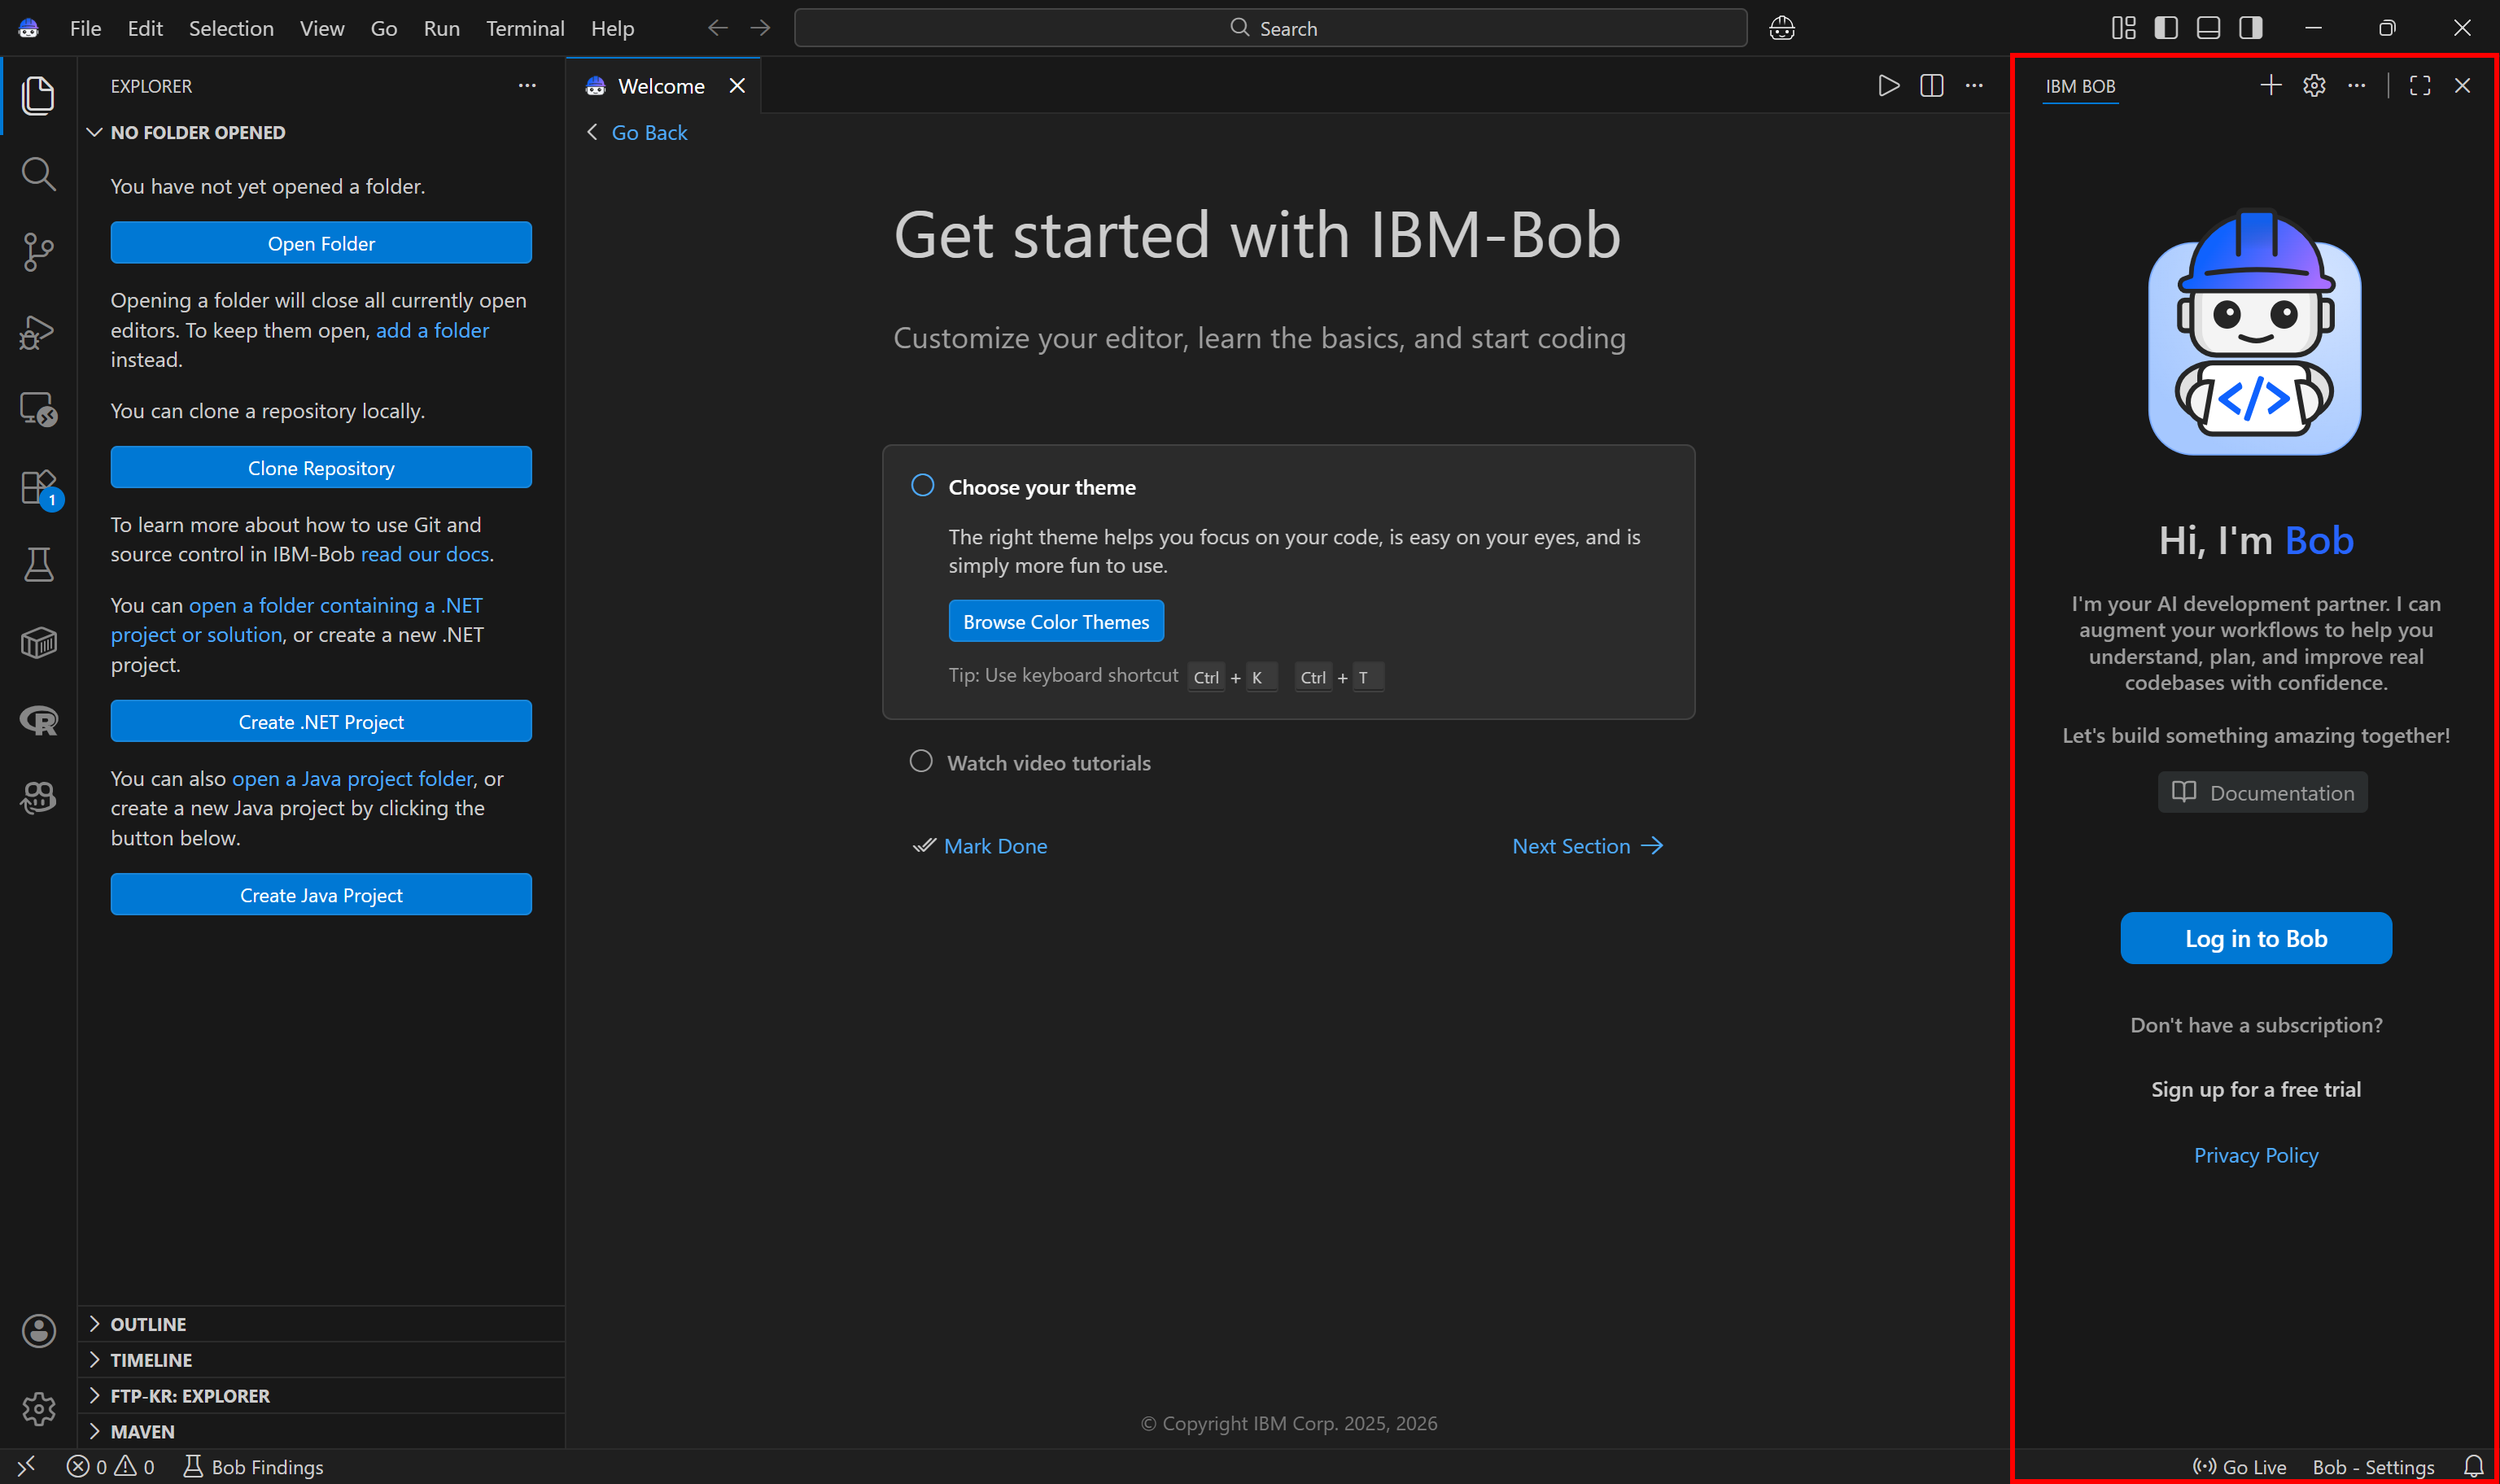The height and width of the screenshot is (1484, 2500).
Task: Open the Source Control view
Action: 38,252
